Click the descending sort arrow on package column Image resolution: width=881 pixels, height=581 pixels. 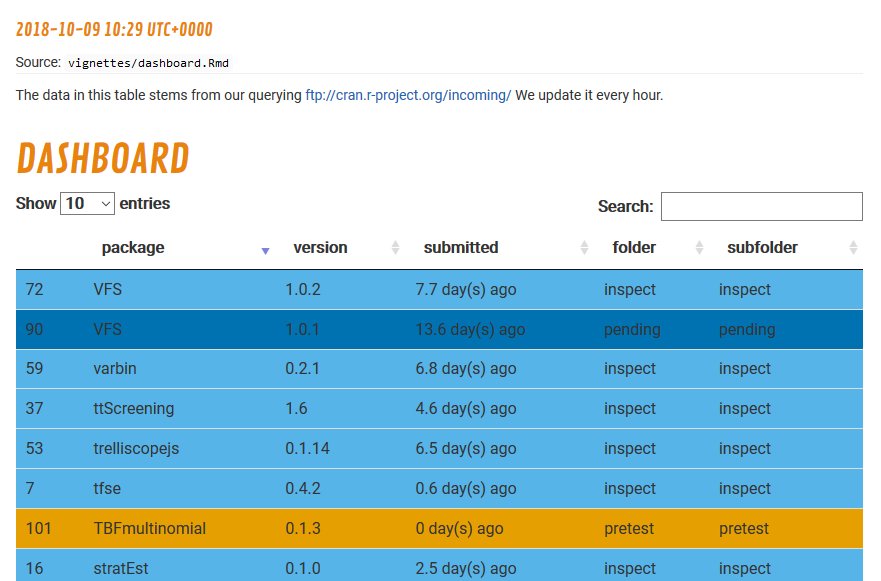266,251
